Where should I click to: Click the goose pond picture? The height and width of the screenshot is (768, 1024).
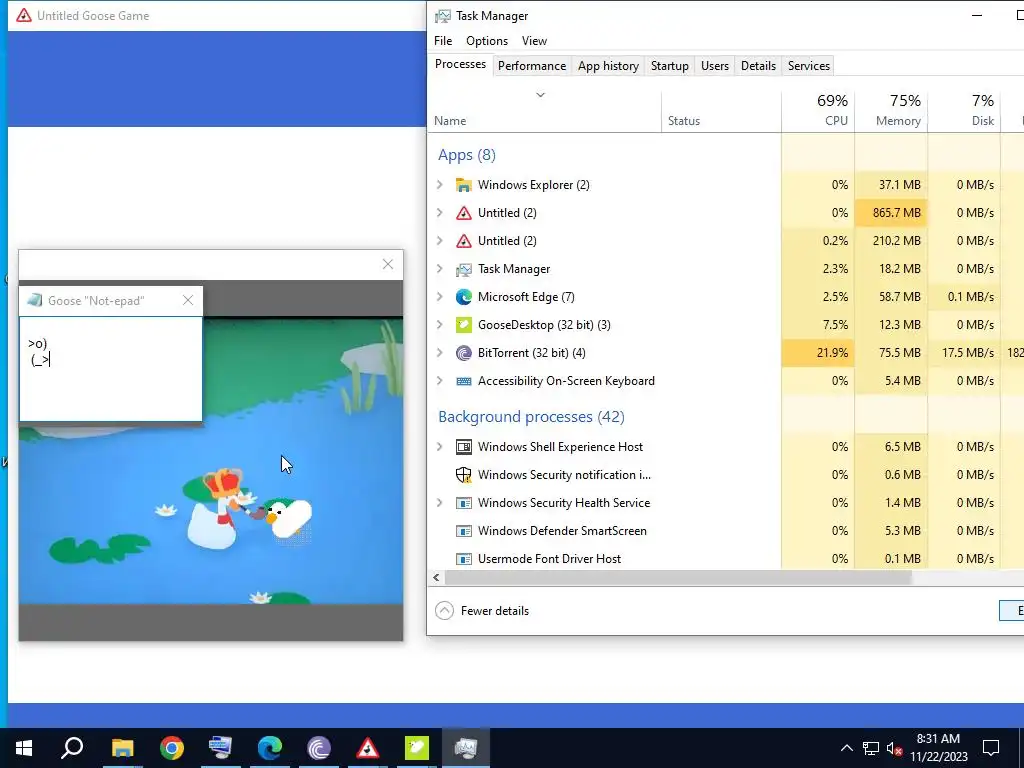click(211, 460)
